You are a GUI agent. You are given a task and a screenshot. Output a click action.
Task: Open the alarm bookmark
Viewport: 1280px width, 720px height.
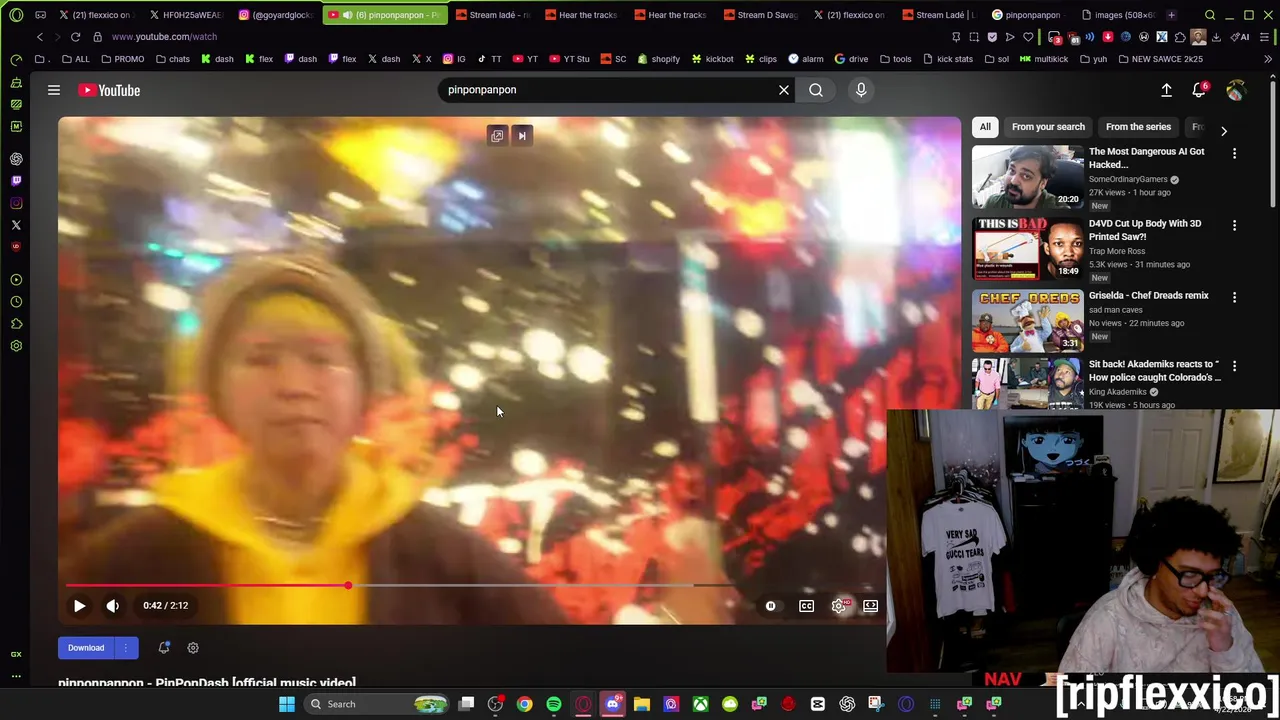(x=805, y=59)
